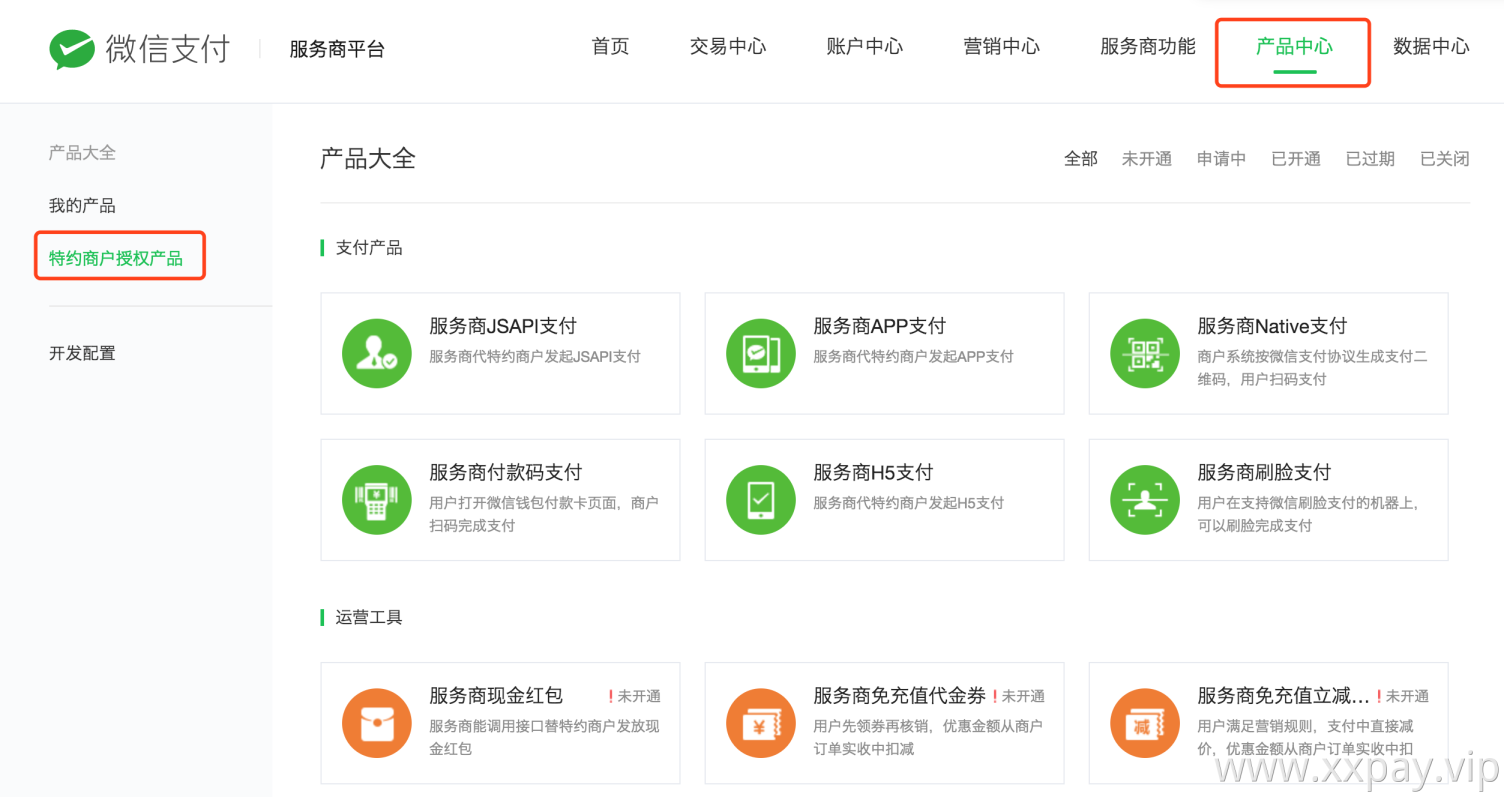Show only 已开通 products

1296,159
